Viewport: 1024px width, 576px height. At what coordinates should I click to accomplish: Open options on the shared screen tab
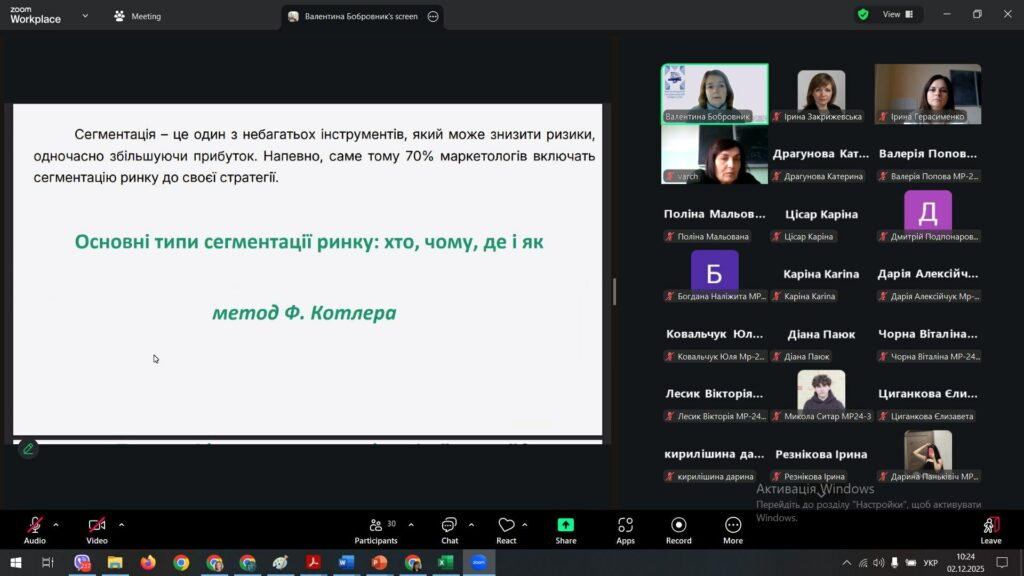coord(433,16)
